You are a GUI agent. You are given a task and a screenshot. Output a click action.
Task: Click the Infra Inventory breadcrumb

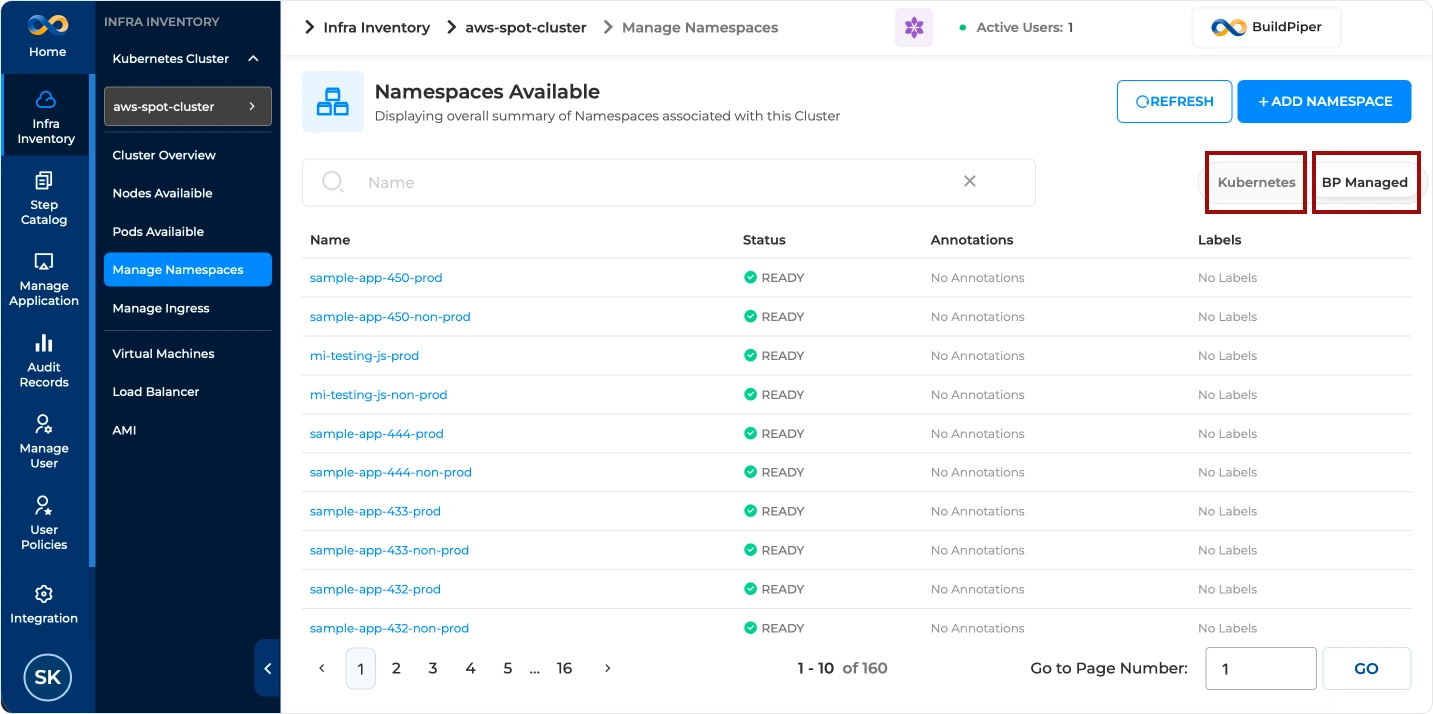coord(376,28)
